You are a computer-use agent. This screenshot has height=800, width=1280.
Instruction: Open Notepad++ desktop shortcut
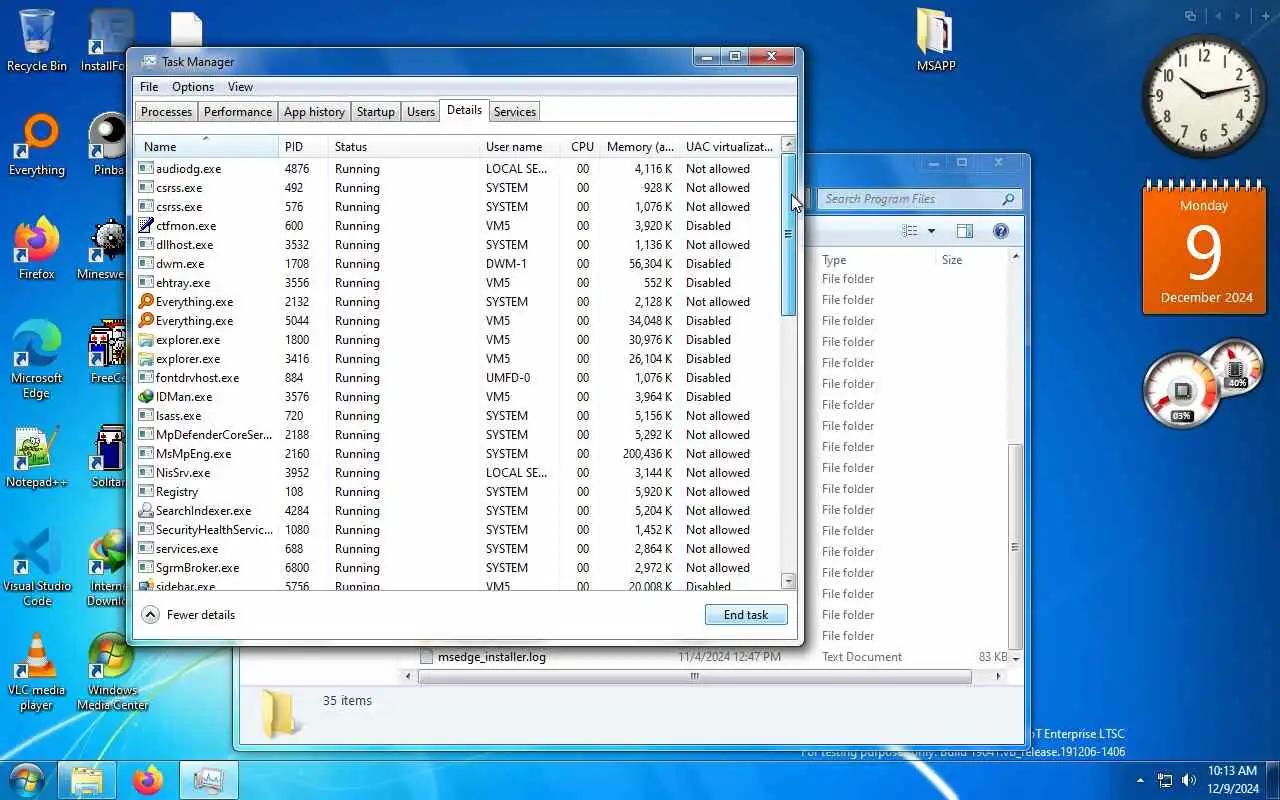(37, 457)
